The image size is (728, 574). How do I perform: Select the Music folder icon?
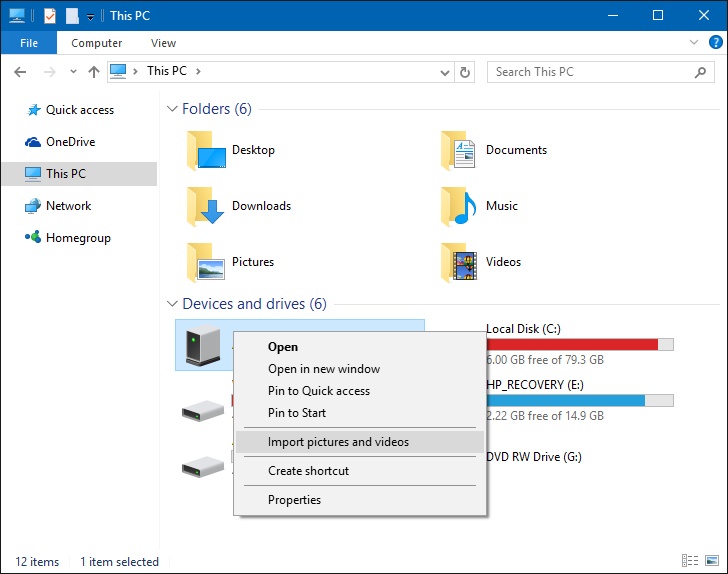pyautogui.click(x=459, y=206)
